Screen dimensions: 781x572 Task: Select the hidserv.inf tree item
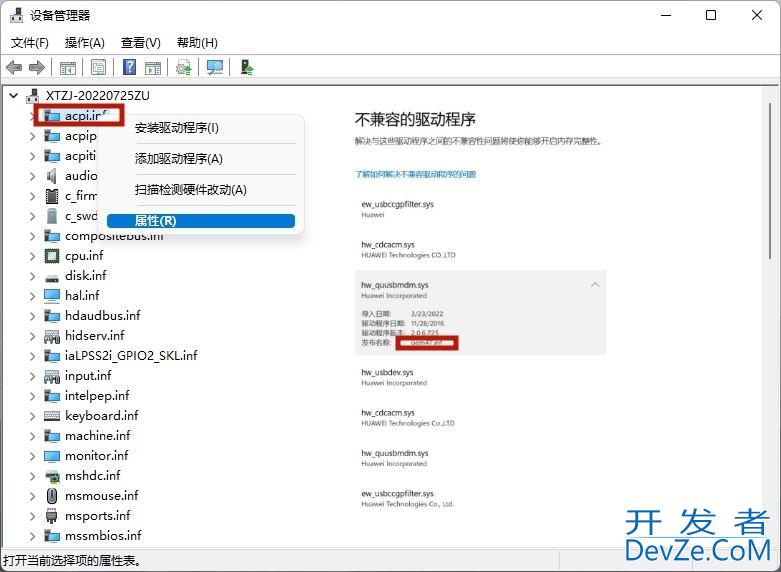coord(95,336)
